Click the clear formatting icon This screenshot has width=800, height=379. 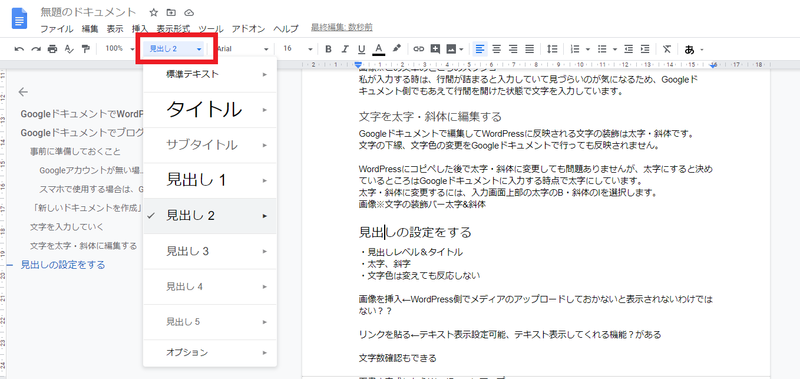click(x=667, y=49)
